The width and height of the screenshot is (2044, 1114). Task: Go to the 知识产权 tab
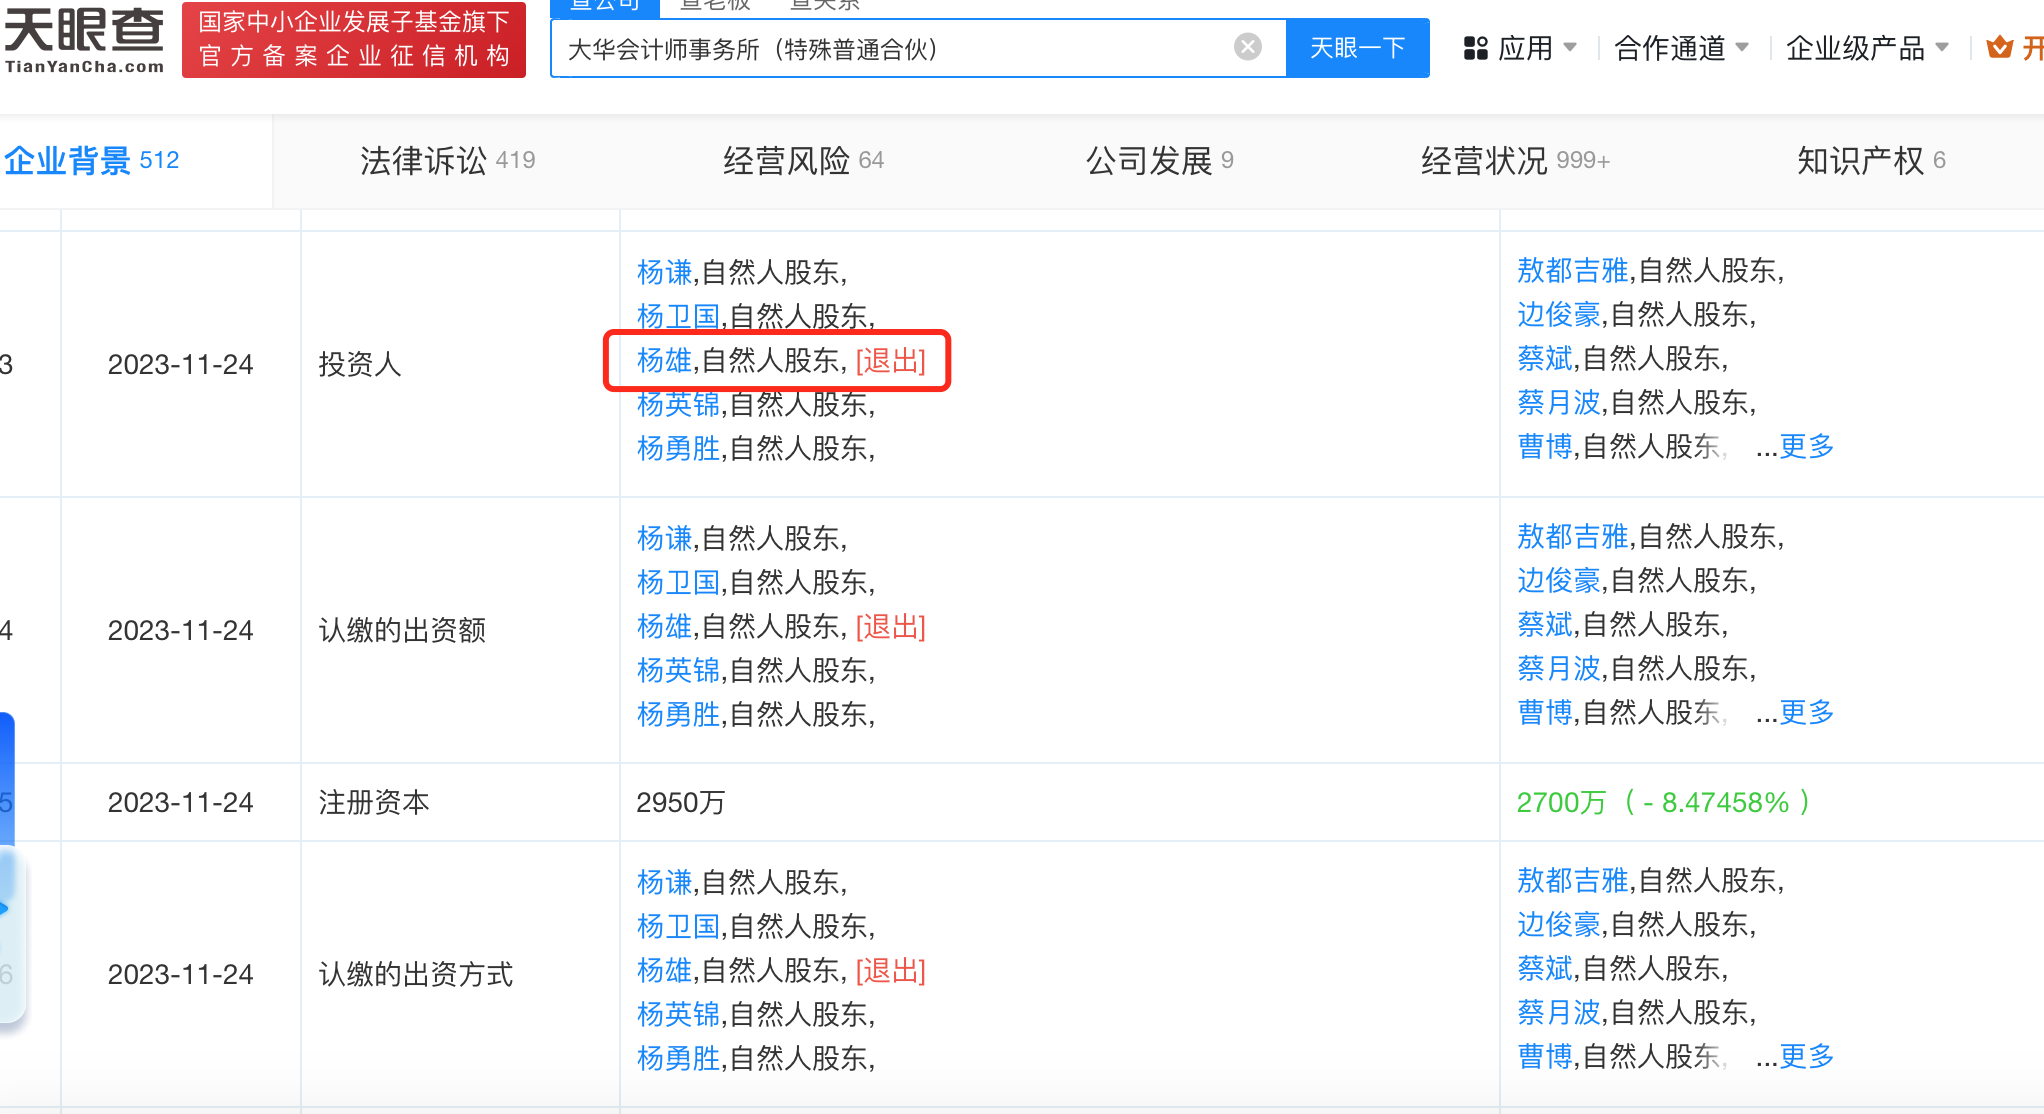(1870, 160)
